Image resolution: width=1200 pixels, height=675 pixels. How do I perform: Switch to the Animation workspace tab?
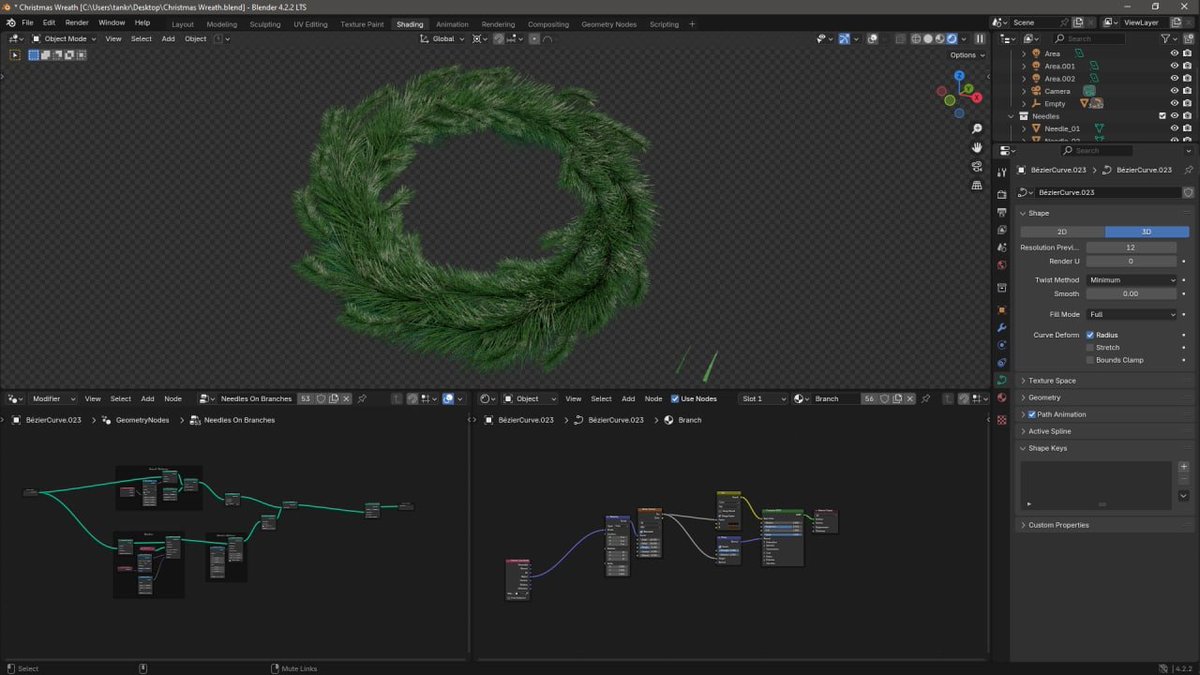(x=452, y=24)
